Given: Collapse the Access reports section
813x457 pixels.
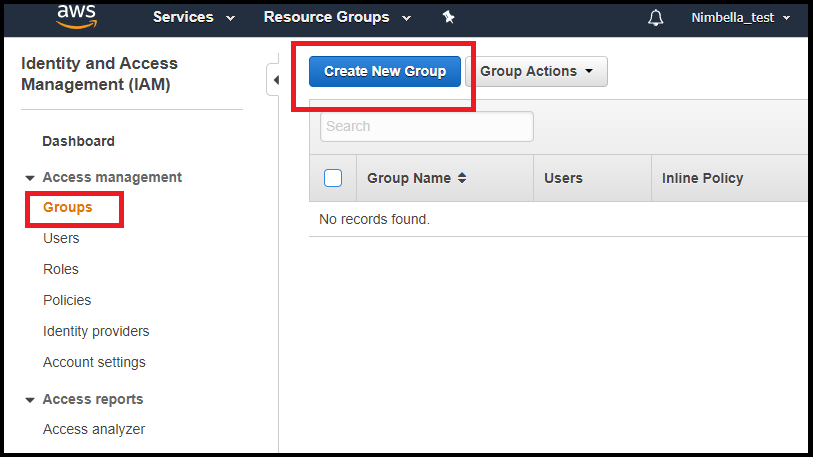Looking at the screenshot, I should click(29, 400).
